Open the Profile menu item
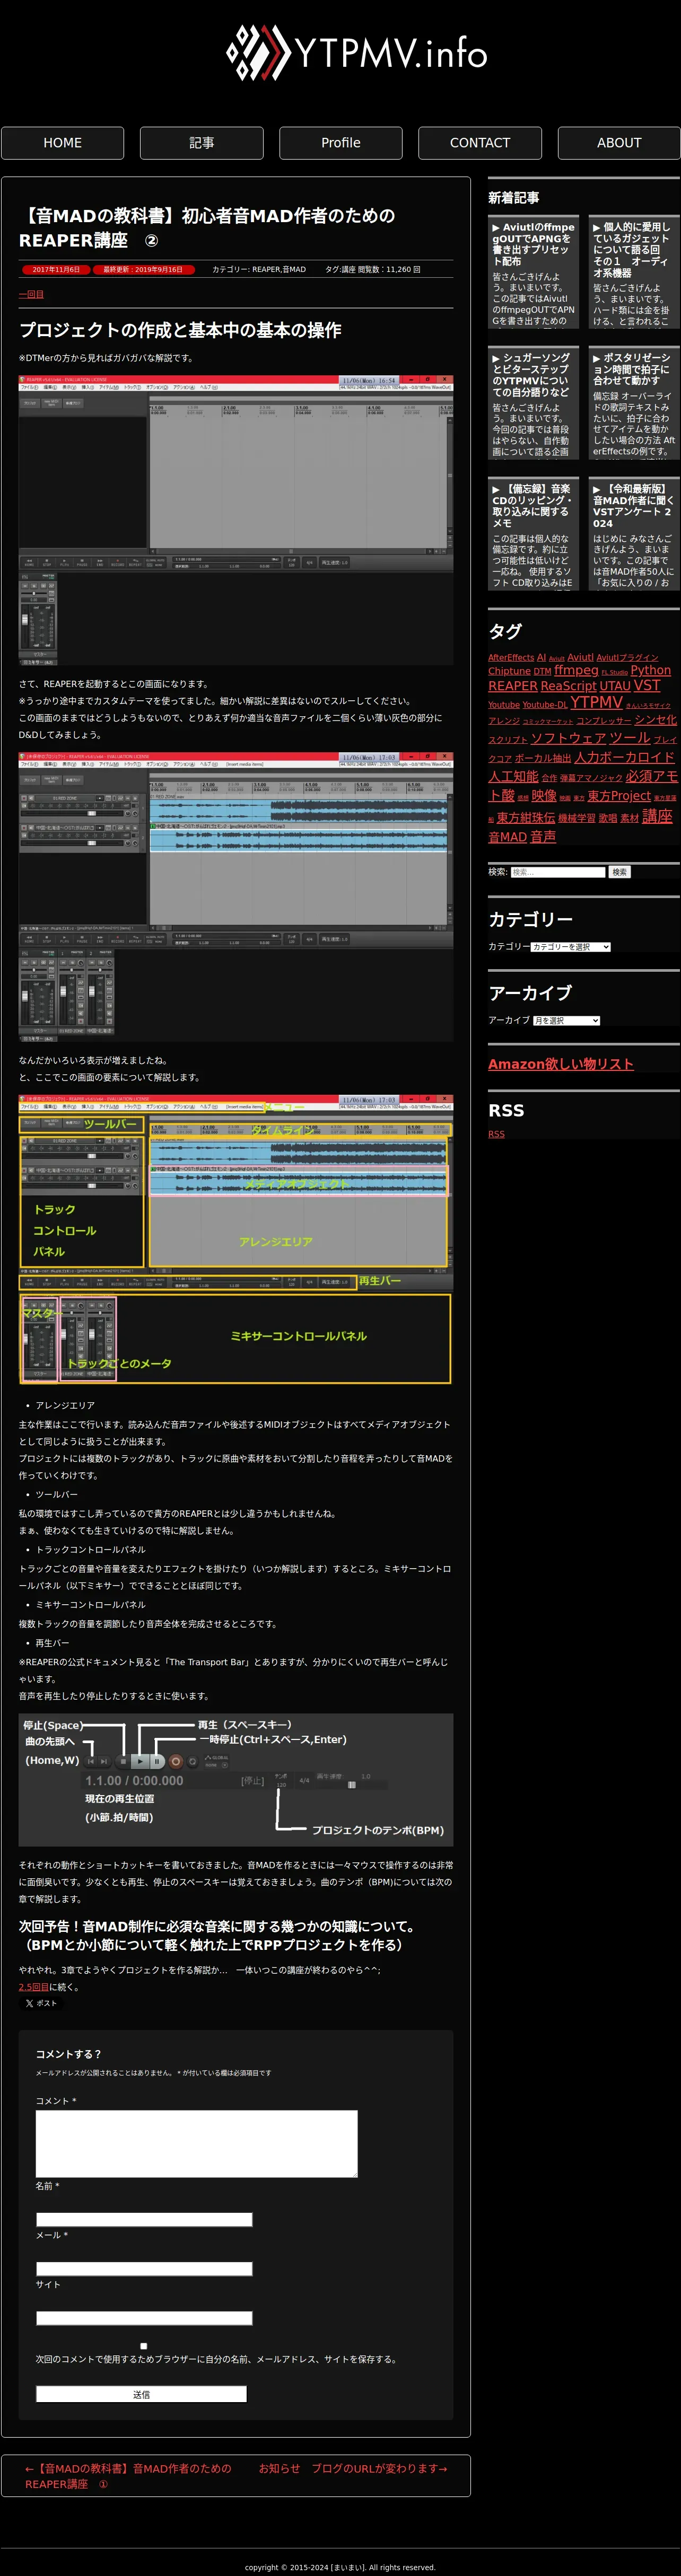 pyautogui.click(x=341, y=143)
